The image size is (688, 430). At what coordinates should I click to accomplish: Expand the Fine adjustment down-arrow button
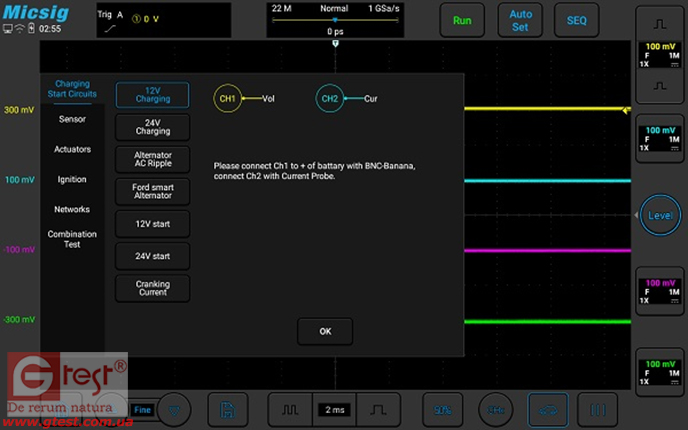[x=177, y=410]
